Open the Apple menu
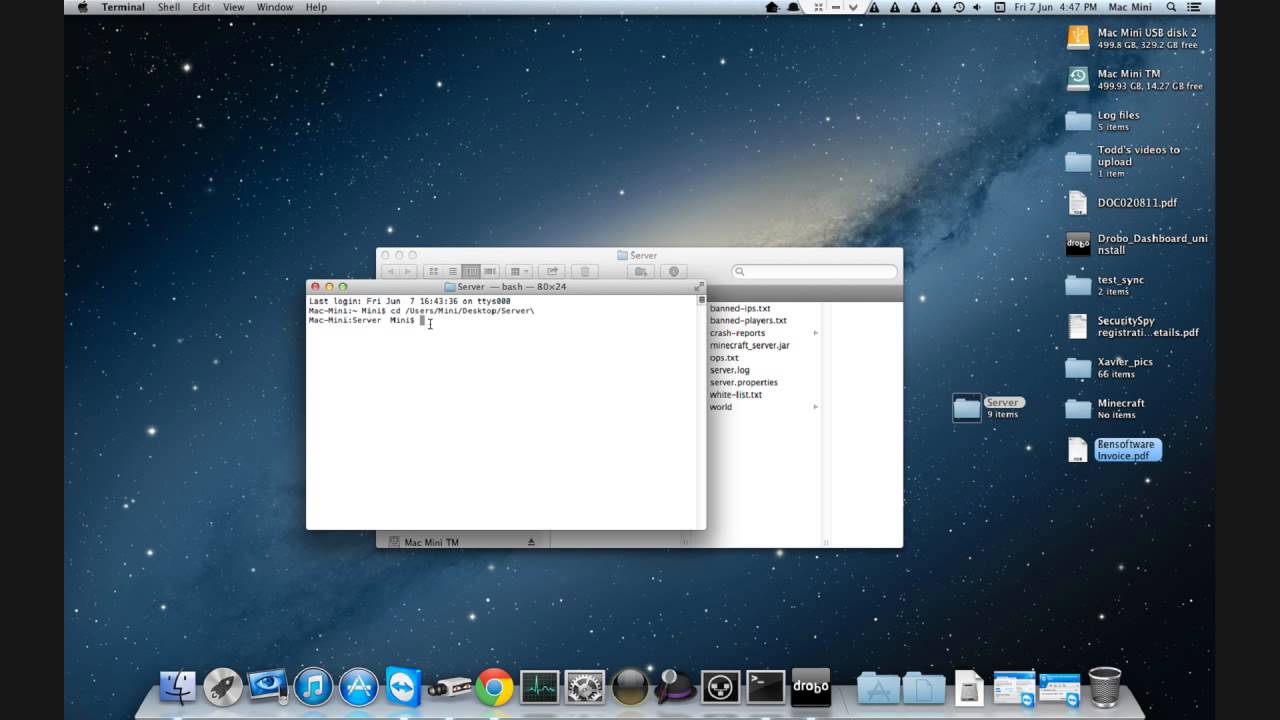Screen dimensions: 1280x720 (82, 7)
